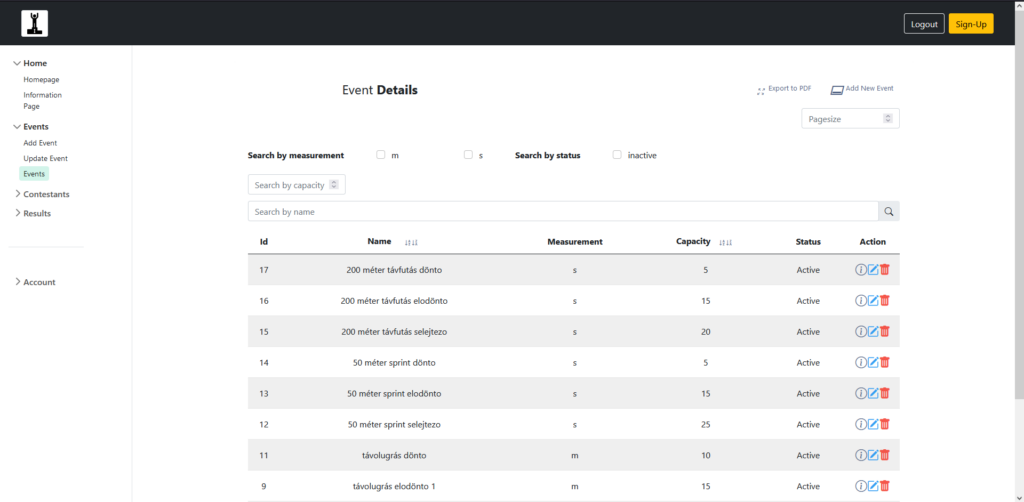Focus the Search by capacity field

[x=296, y=185]
